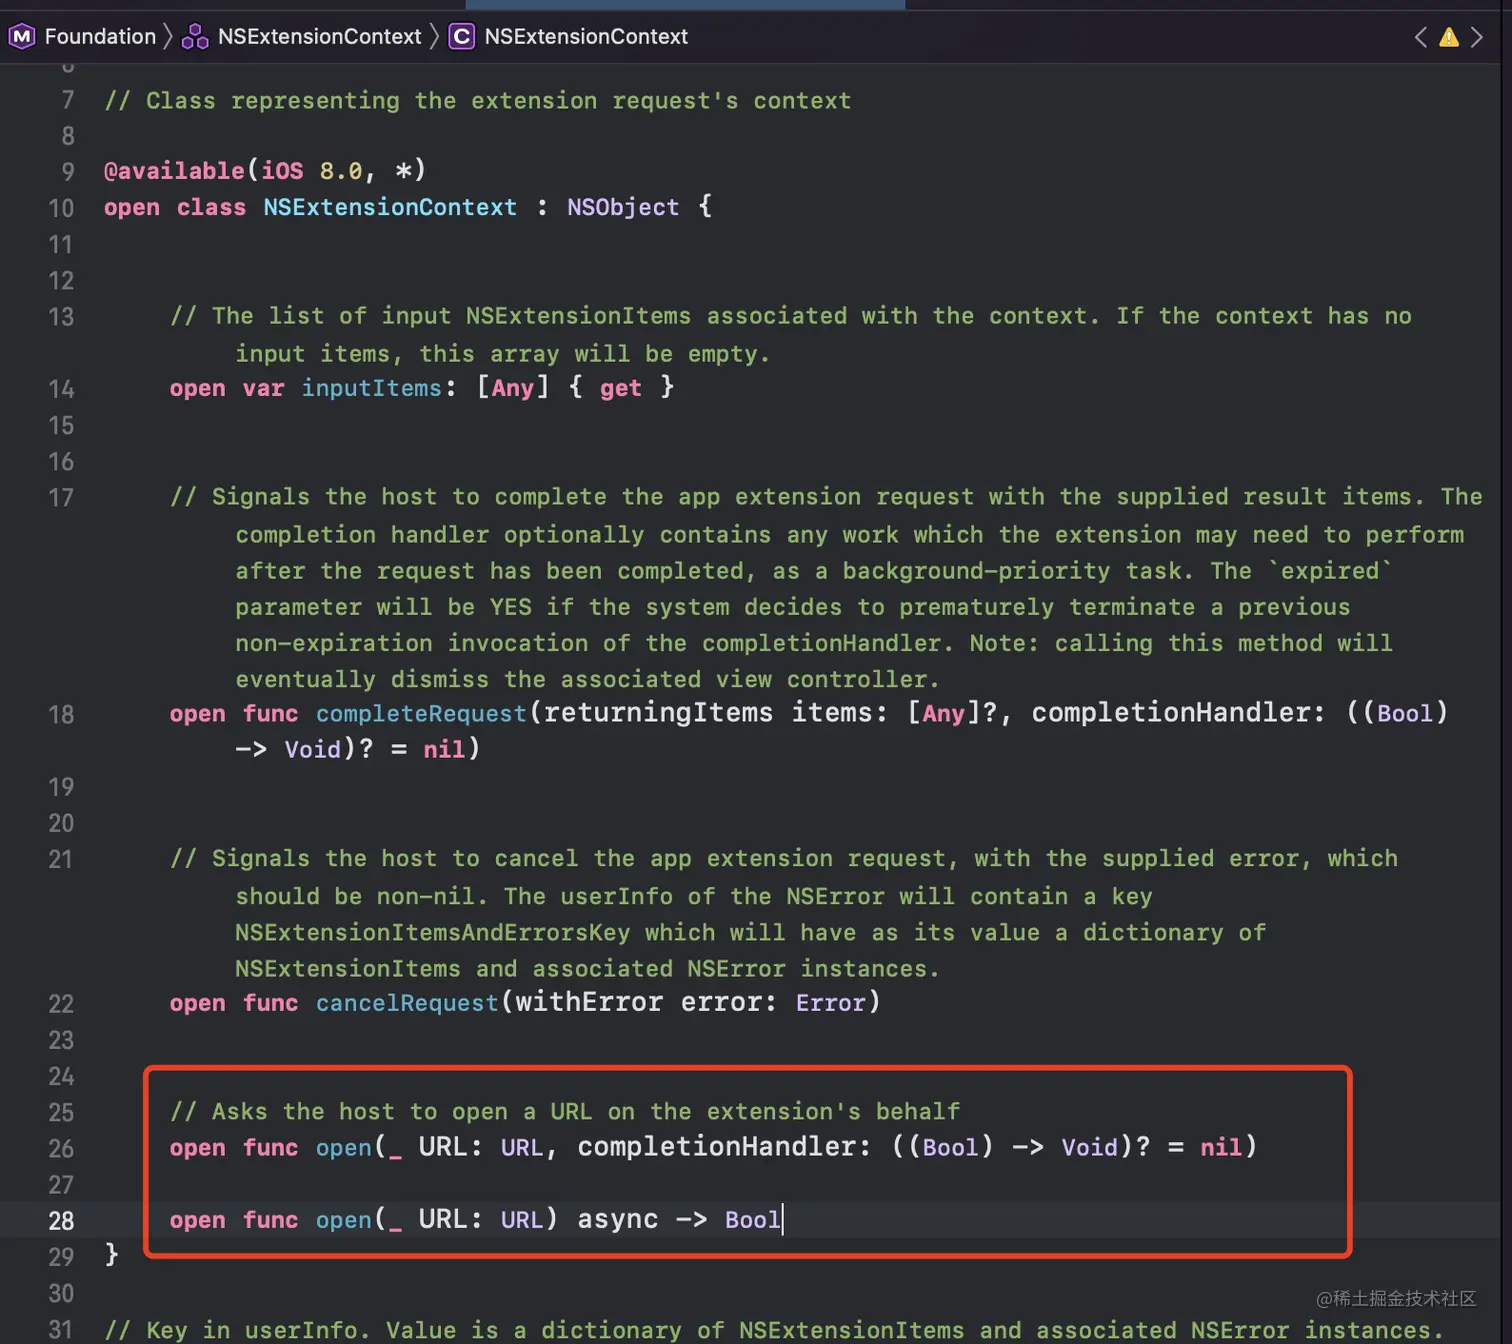The image size is (1512, 1344).
Task: Click the withError parameter label on line 22
Action: point(589,1003)
